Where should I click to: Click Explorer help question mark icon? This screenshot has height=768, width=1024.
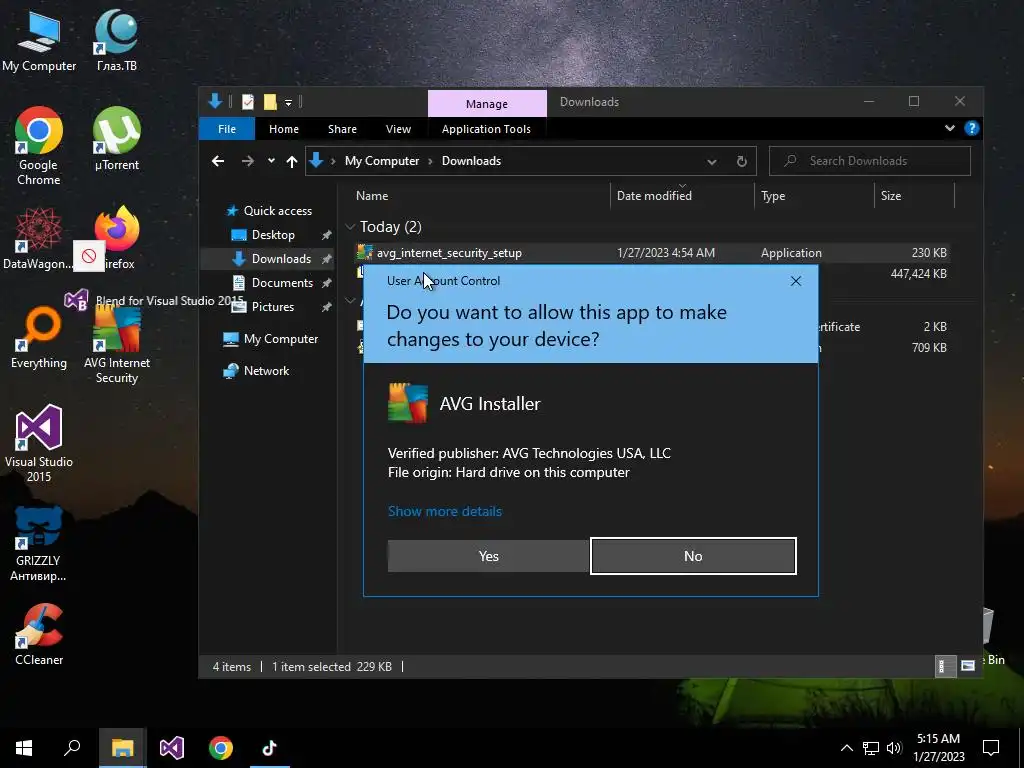[972, 128]
